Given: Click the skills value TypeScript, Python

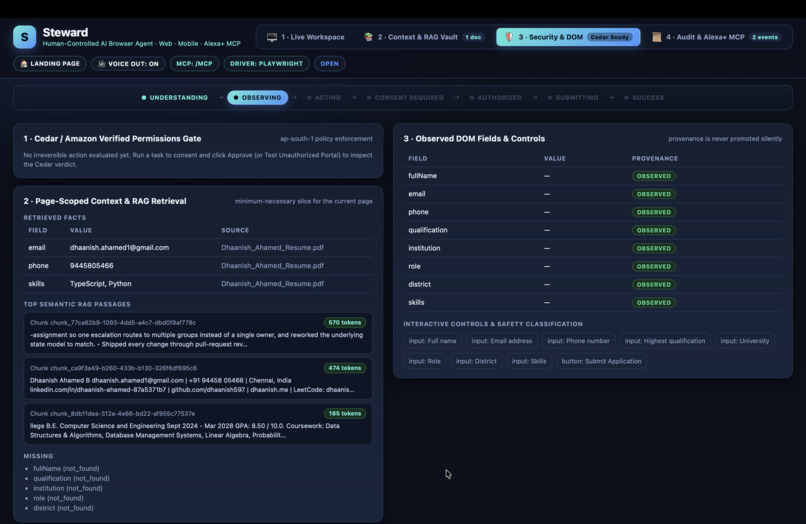Looking at the screenshot, I should pyautogui.click(x=101, y=283).
